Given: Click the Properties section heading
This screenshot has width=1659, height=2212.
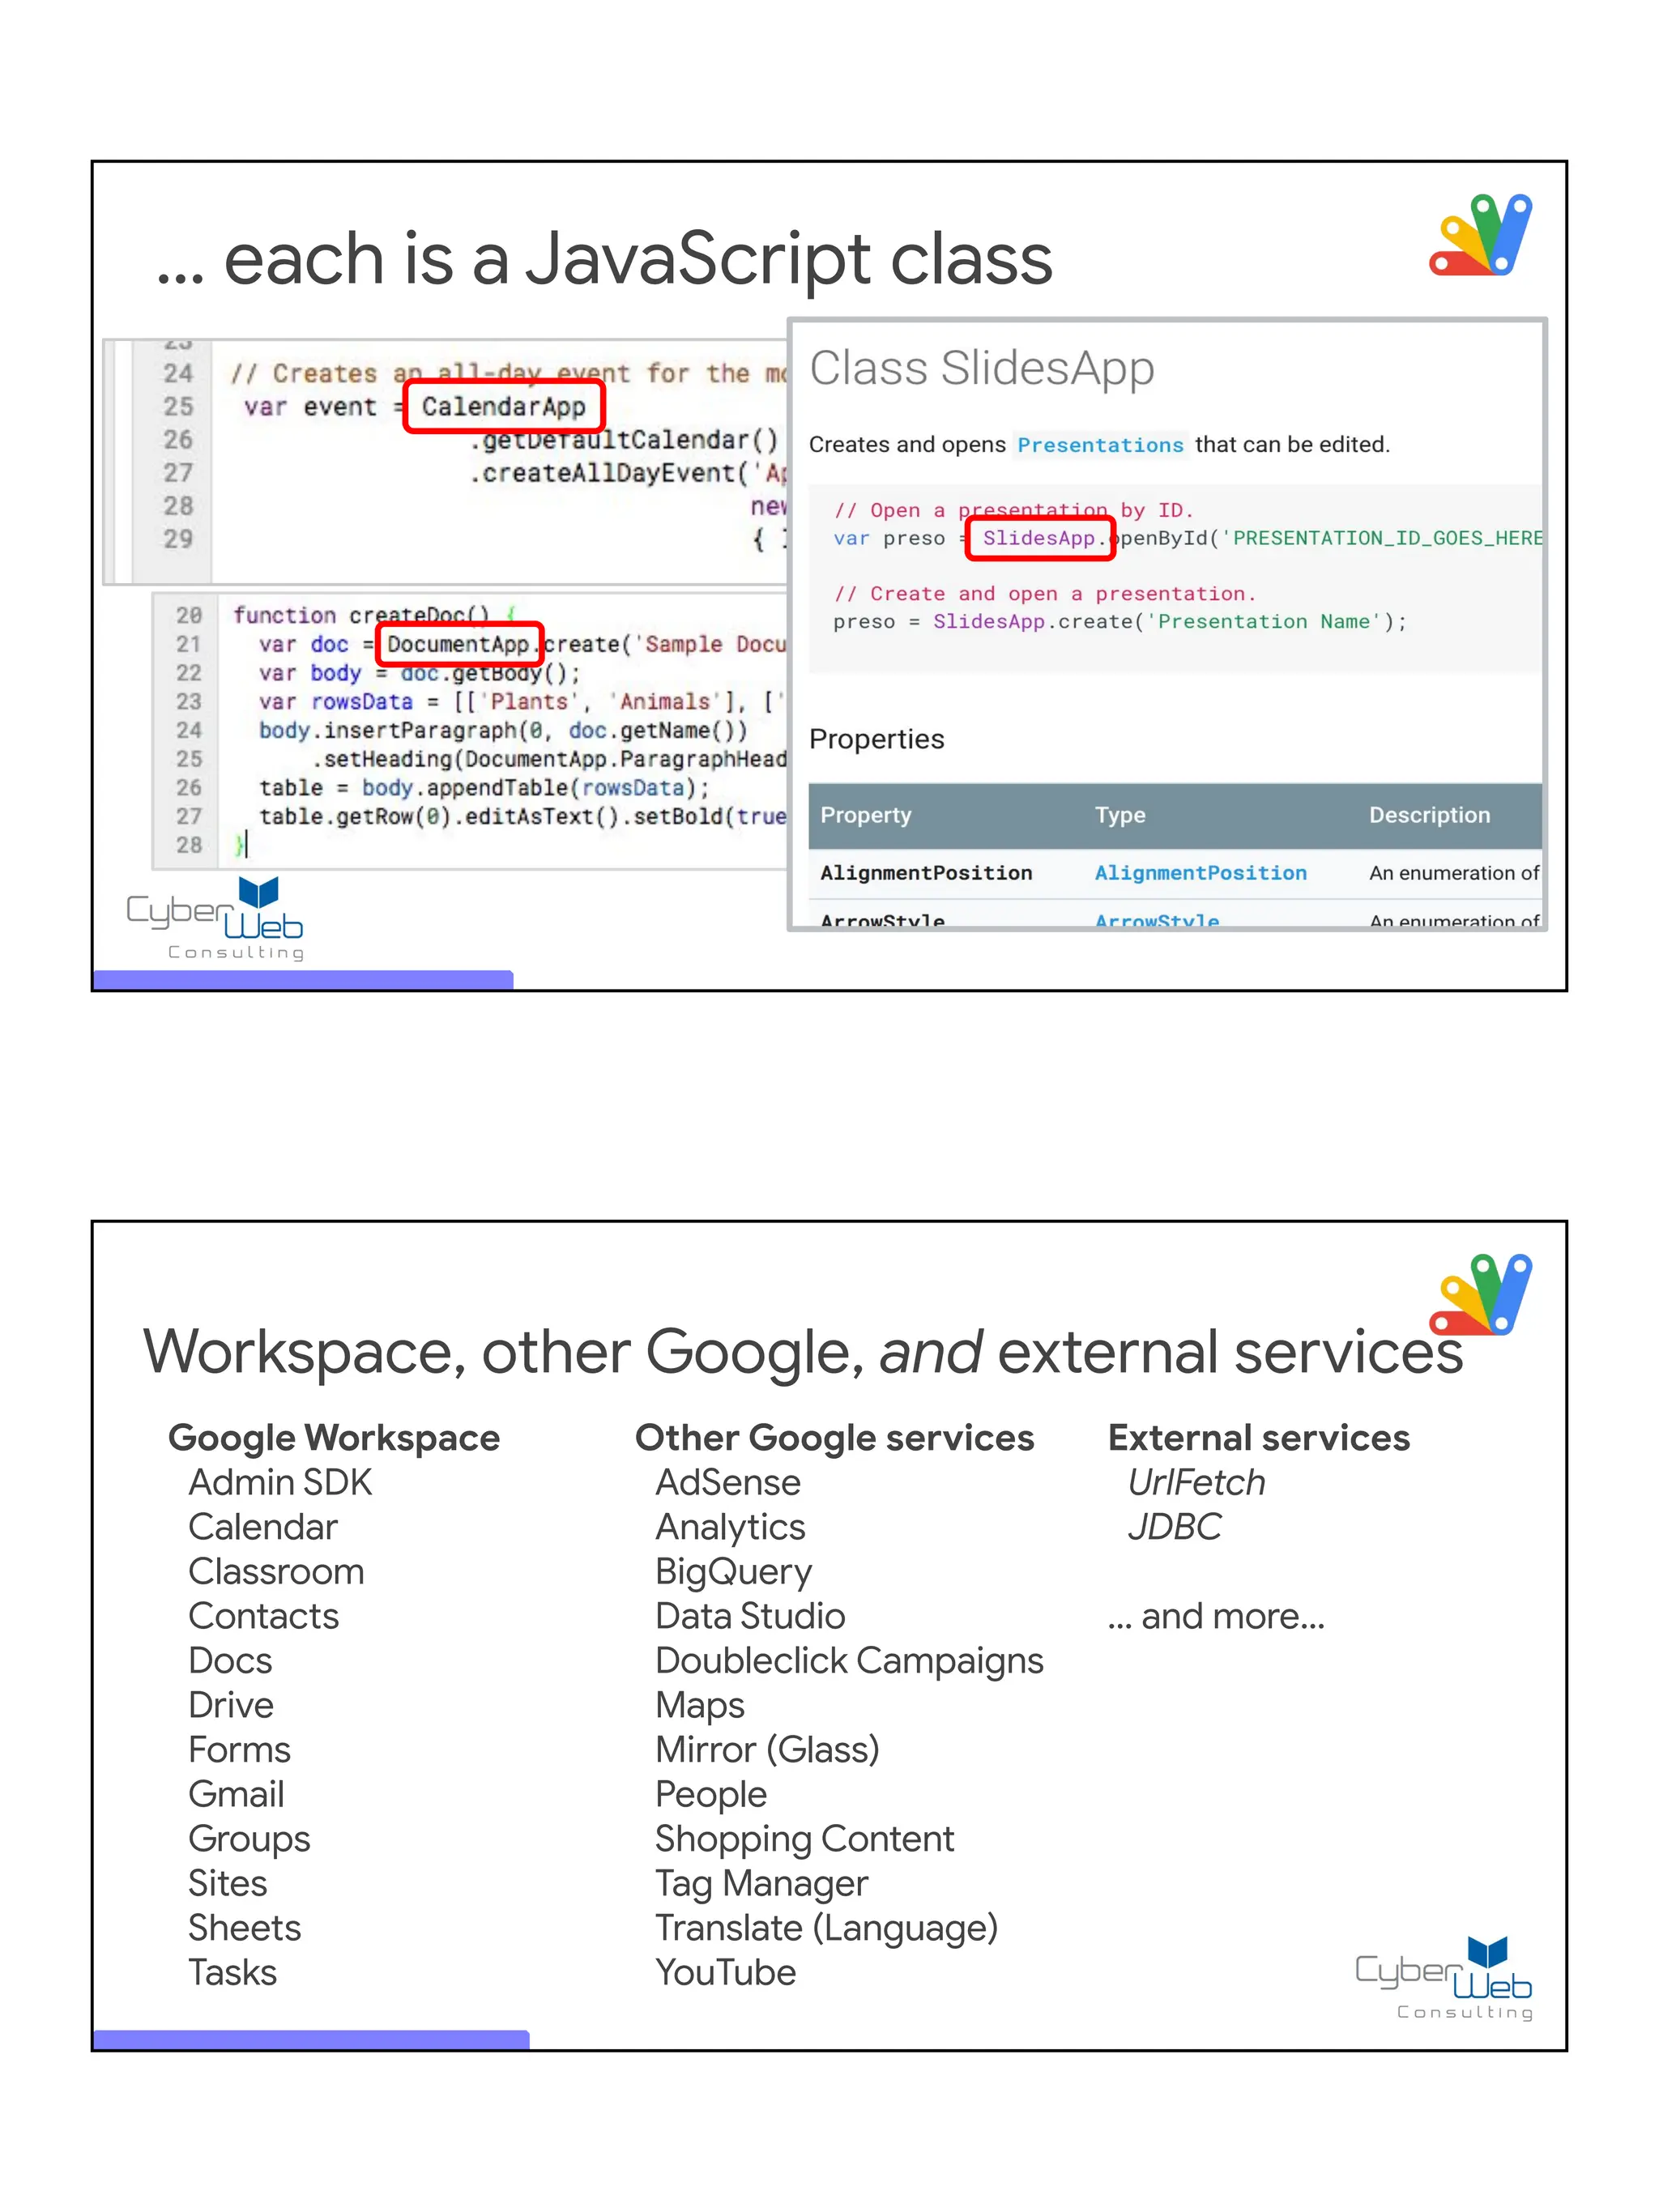Looking at the screenshot, I should 877,739.
